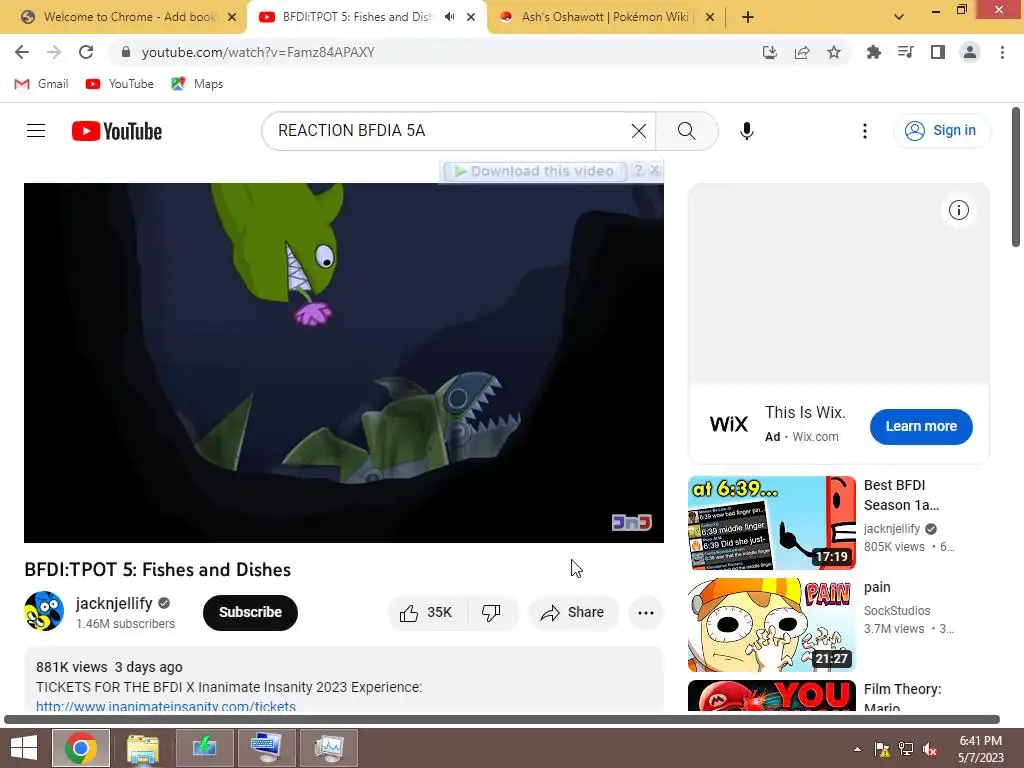Open taskbar clock showing 6:41 PM
1024x768 pixels.
pos(981,748)
